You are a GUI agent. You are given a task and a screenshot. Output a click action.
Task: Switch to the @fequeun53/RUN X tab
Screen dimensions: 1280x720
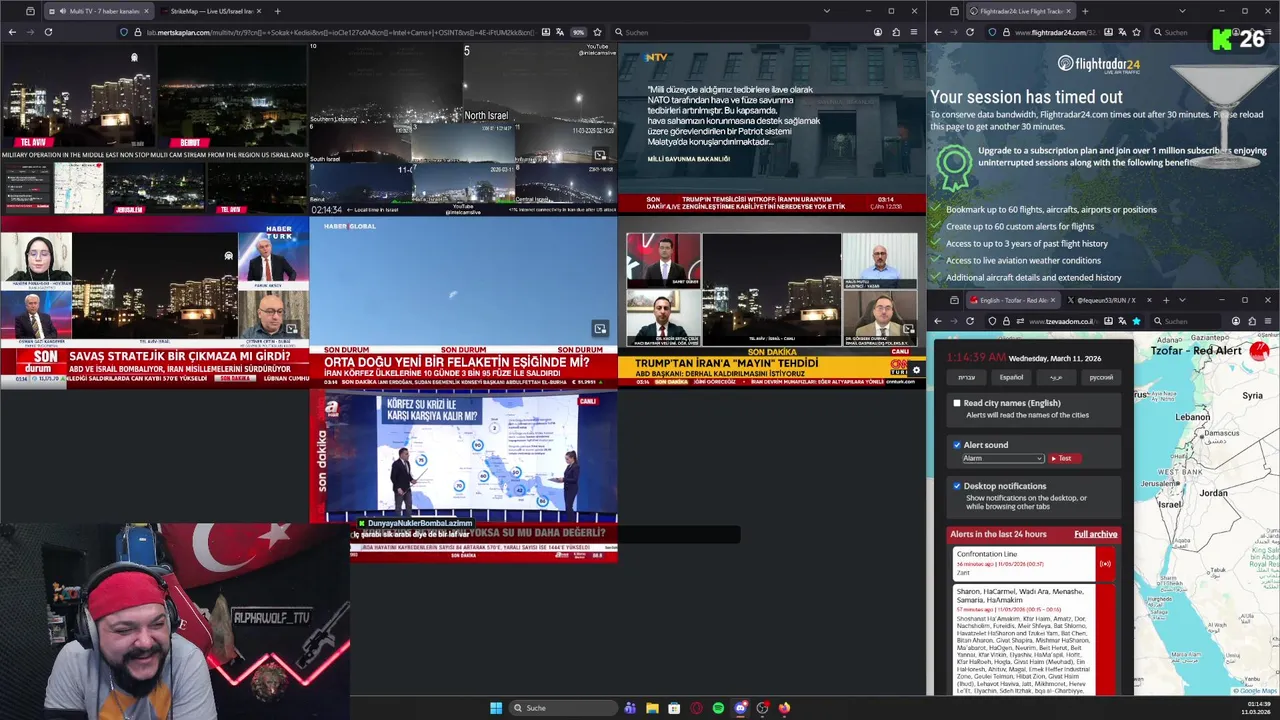pos(1108,300)
